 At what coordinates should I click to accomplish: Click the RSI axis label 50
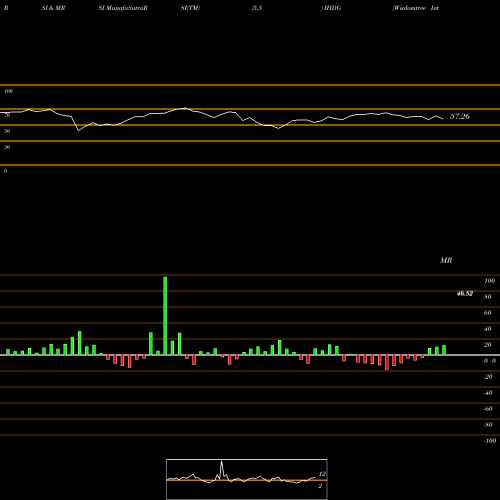point(7,131)
